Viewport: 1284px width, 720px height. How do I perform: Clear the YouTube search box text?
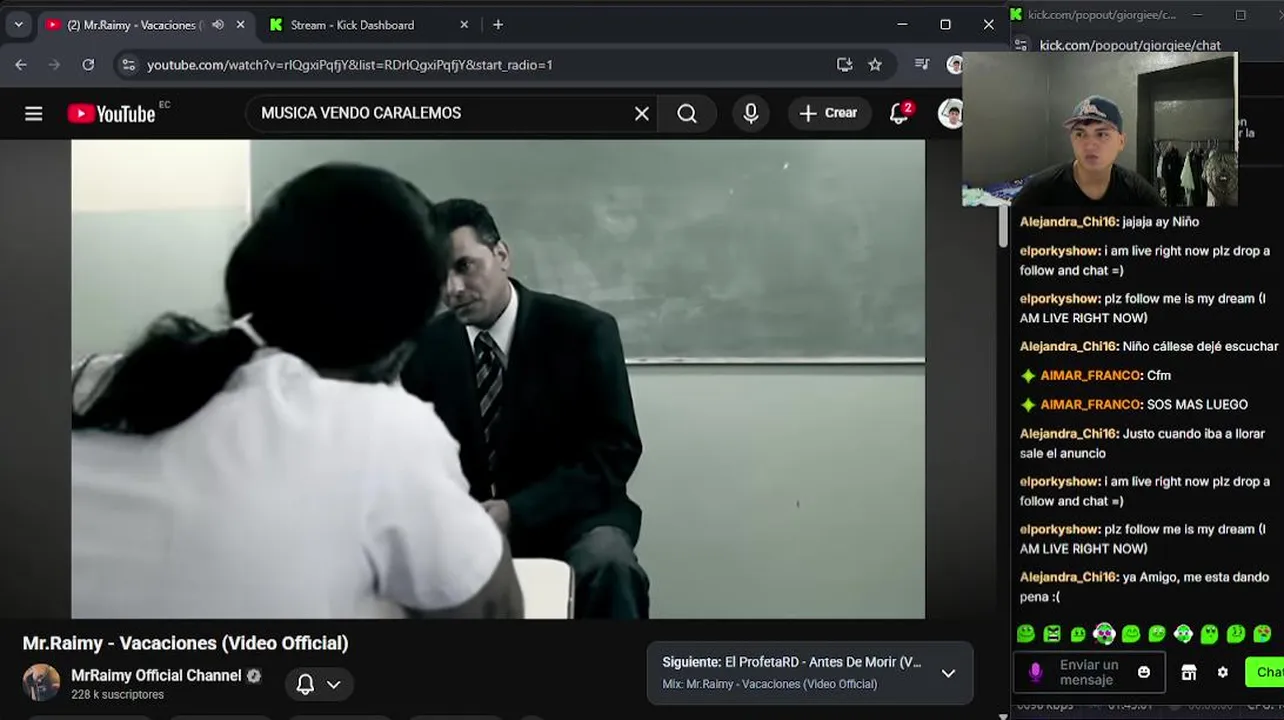pos(642,114)
